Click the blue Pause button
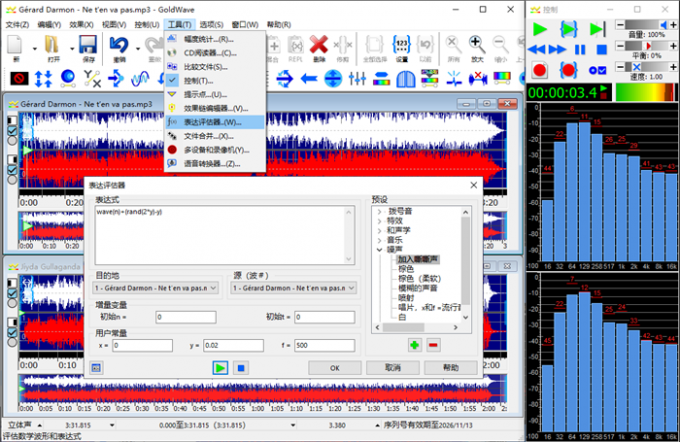The width and height of the screenshot is (680, 442). 580,49
